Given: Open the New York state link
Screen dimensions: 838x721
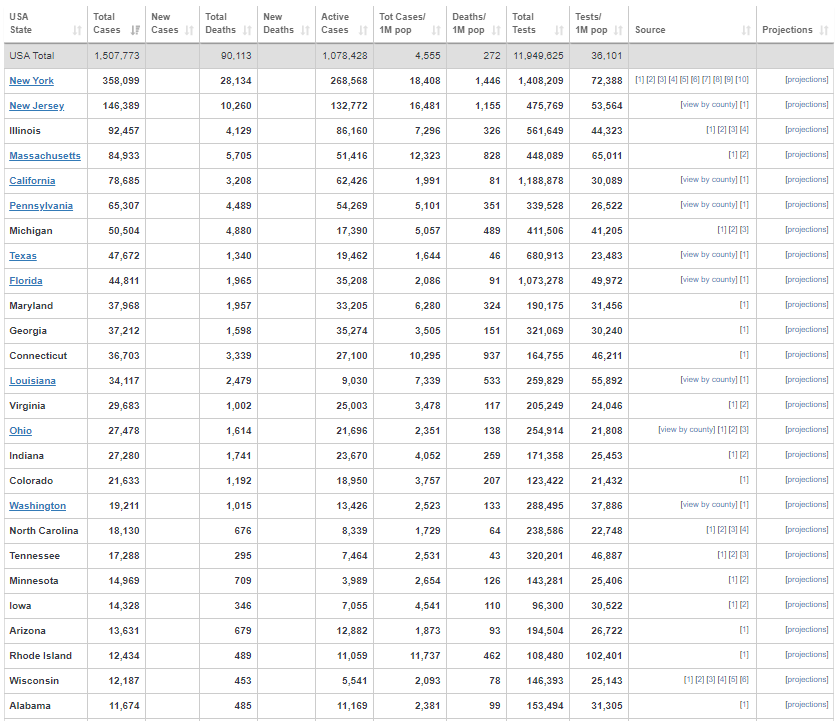Looking at the screenshot, I should point(31,81).
